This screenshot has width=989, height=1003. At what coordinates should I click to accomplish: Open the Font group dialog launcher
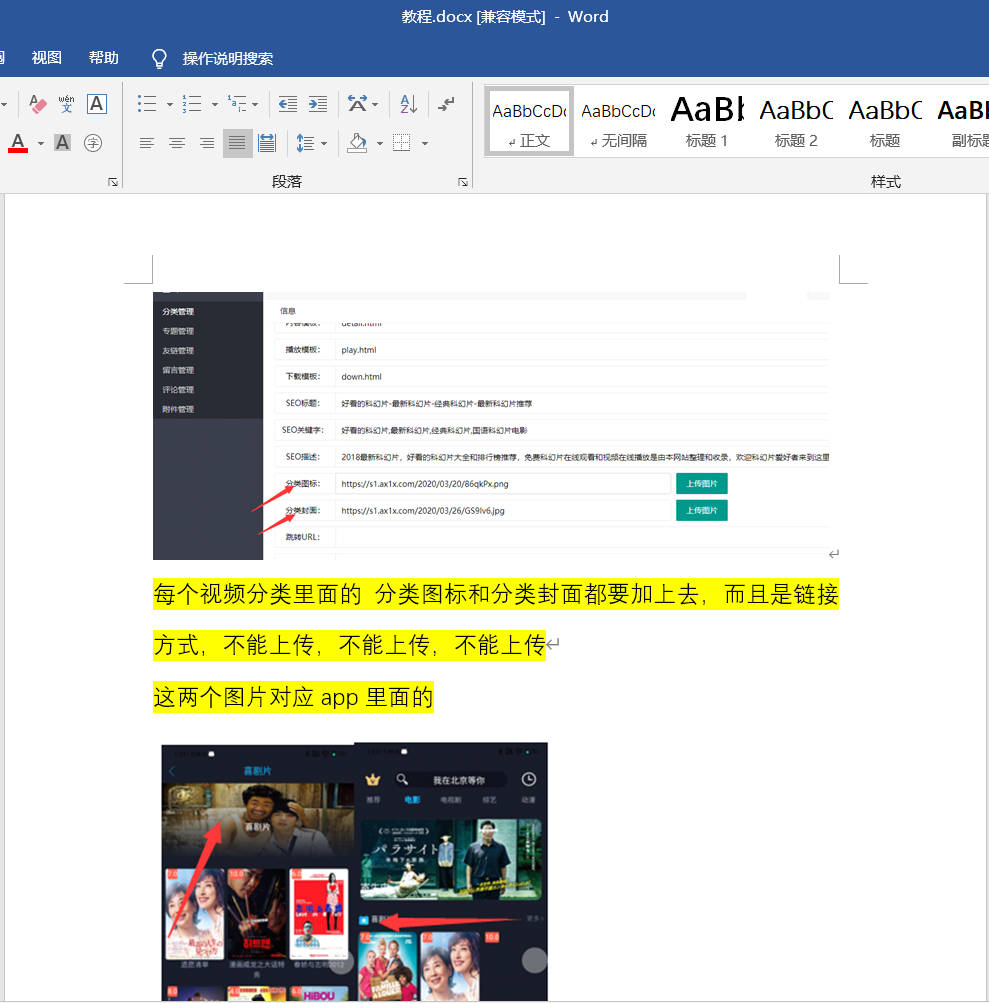click(113, 182)
